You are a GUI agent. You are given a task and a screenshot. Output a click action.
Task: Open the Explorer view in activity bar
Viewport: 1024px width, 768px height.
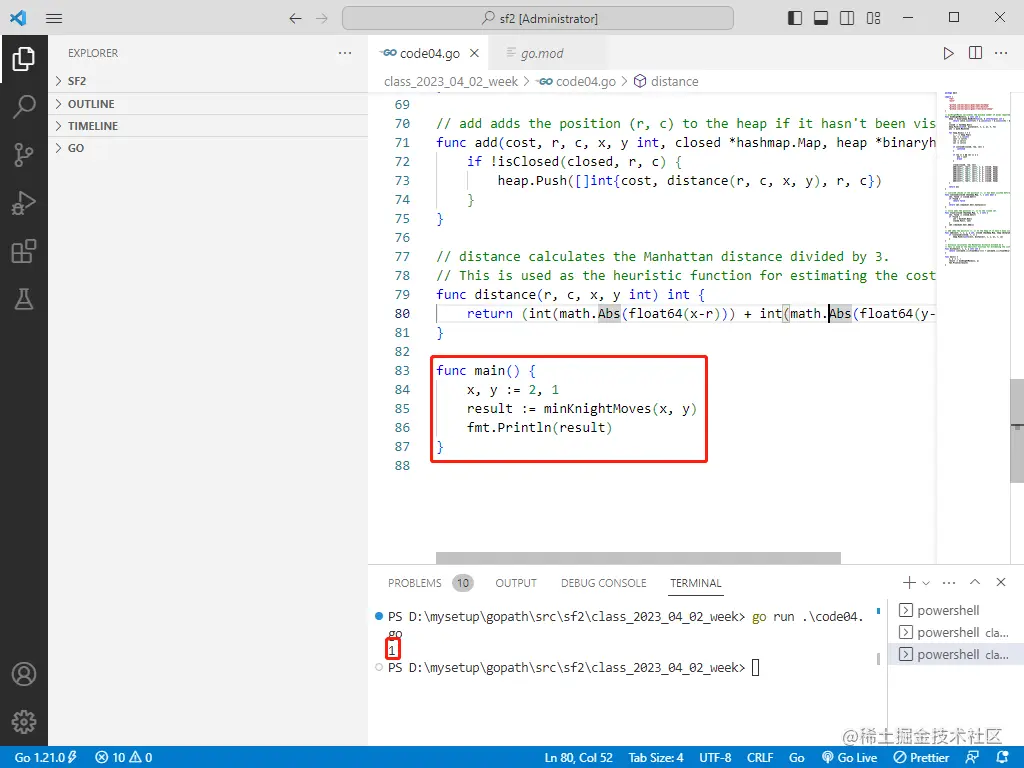pos(24,59)
